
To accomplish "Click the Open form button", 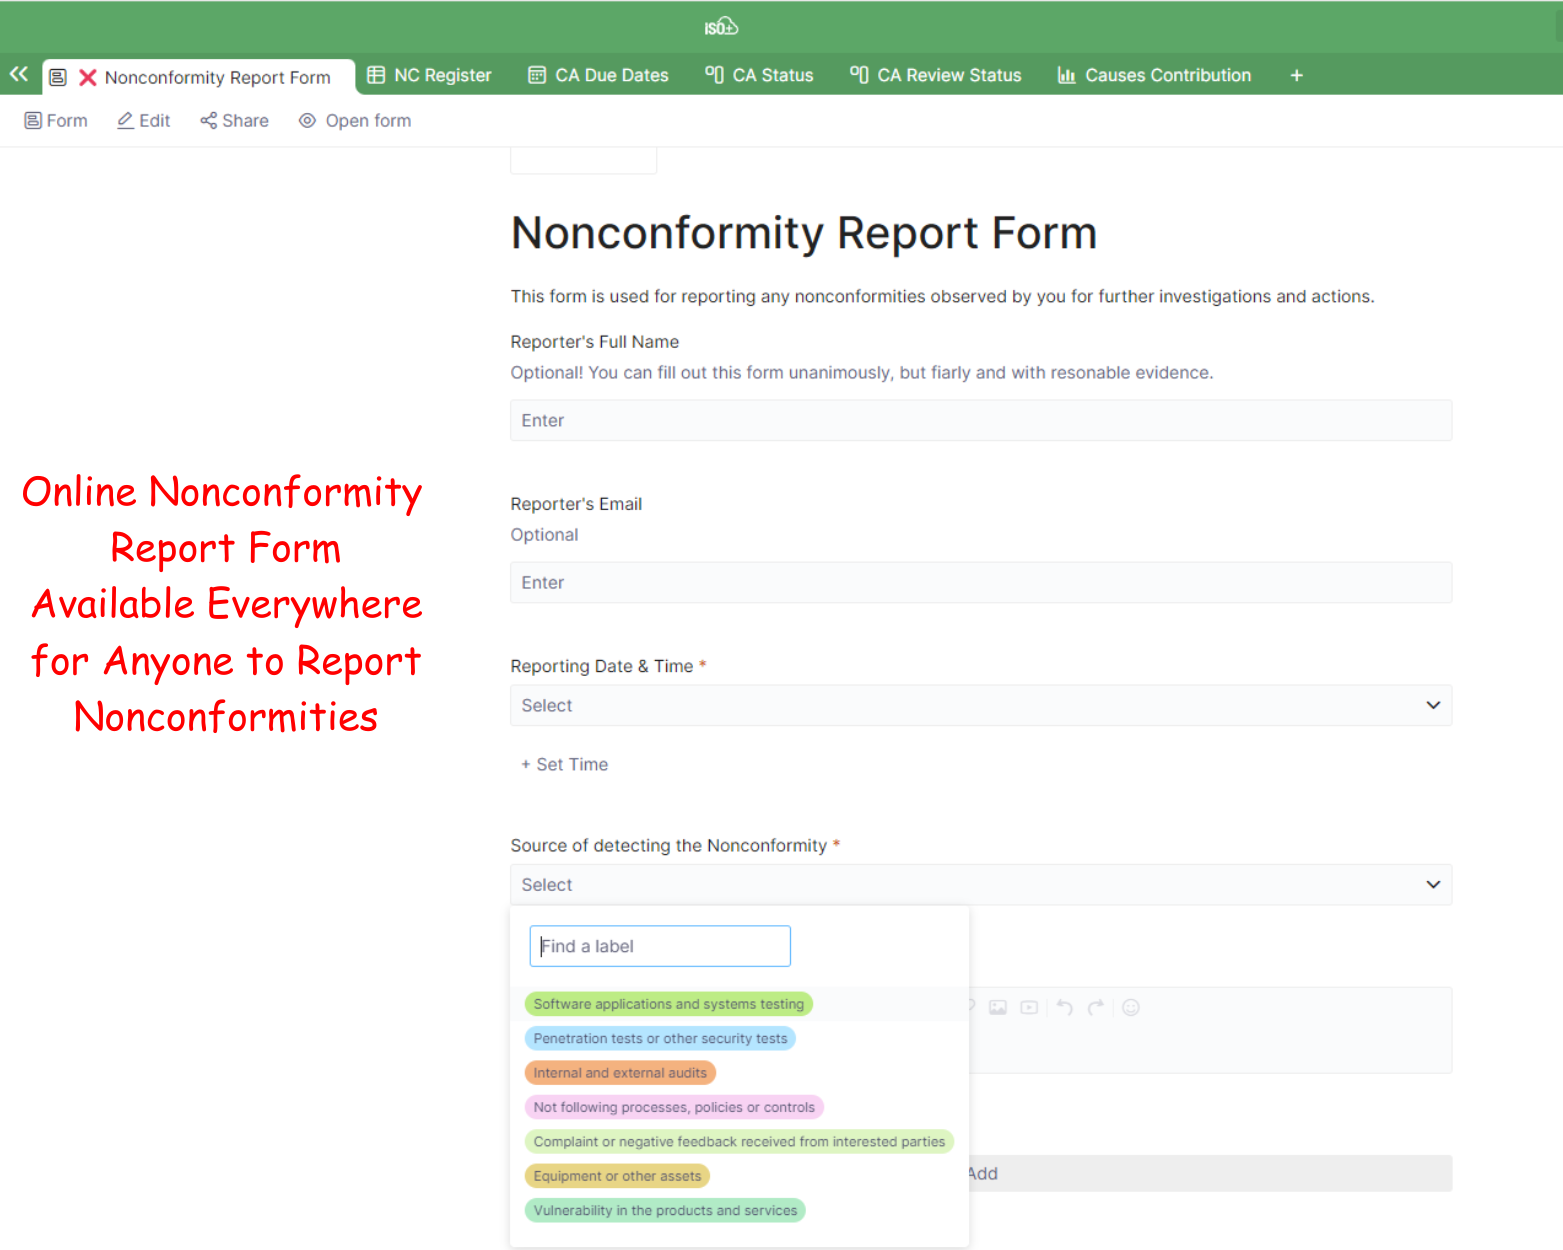I will click(355, 121).
